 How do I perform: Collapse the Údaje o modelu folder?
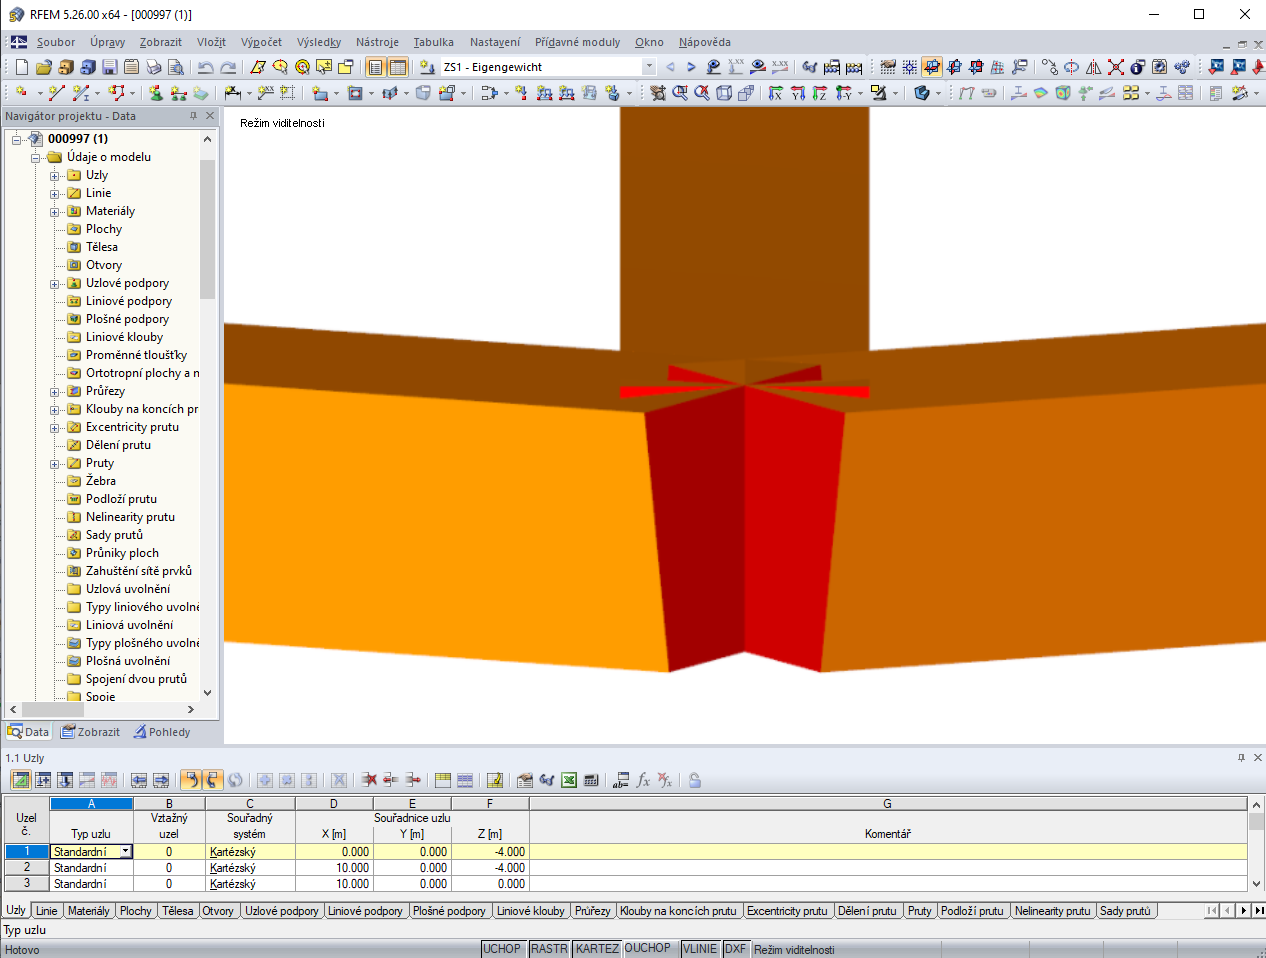37,157
